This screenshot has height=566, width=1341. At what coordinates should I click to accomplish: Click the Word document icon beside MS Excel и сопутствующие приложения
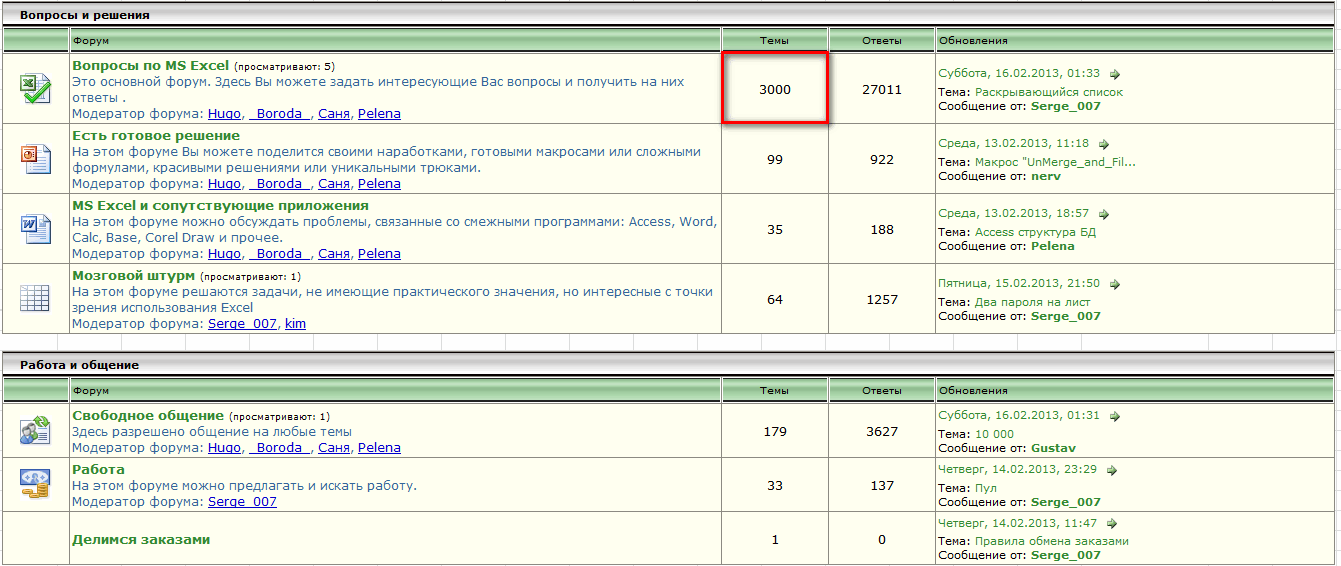click(35, 229)
